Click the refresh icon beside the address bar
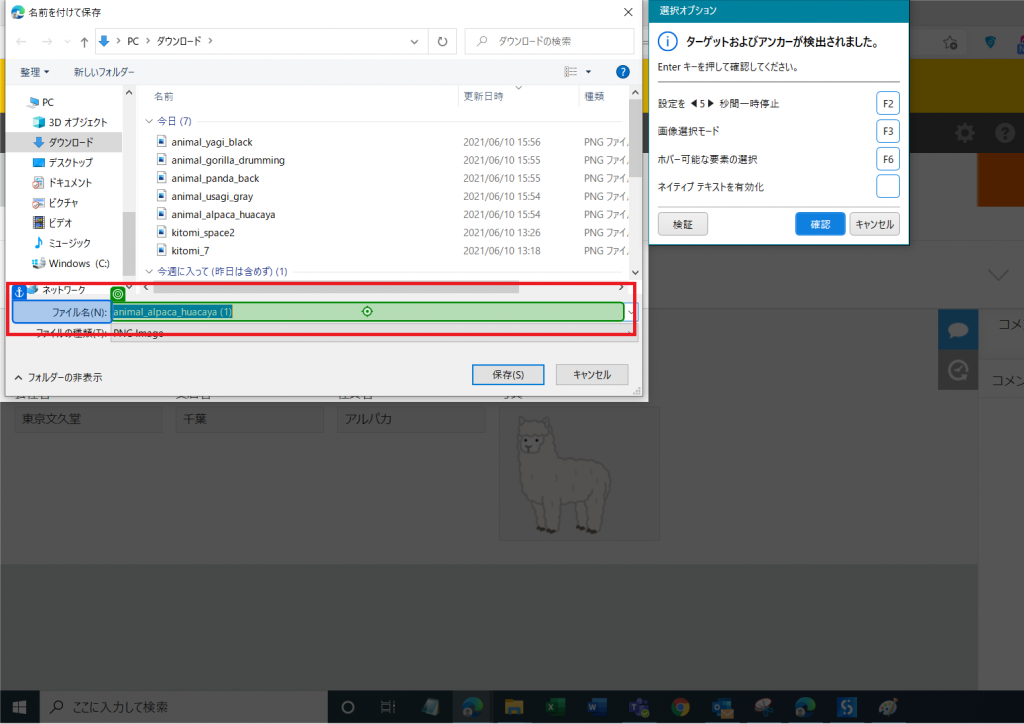Screen dimensions: 1024x724 coord(442,41)
